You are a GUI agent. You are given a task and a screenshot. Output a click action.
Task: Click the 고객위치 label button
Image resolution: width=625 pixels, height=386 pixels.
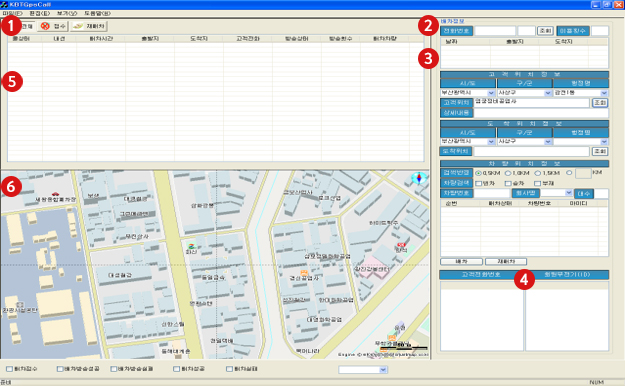[457, 102]
